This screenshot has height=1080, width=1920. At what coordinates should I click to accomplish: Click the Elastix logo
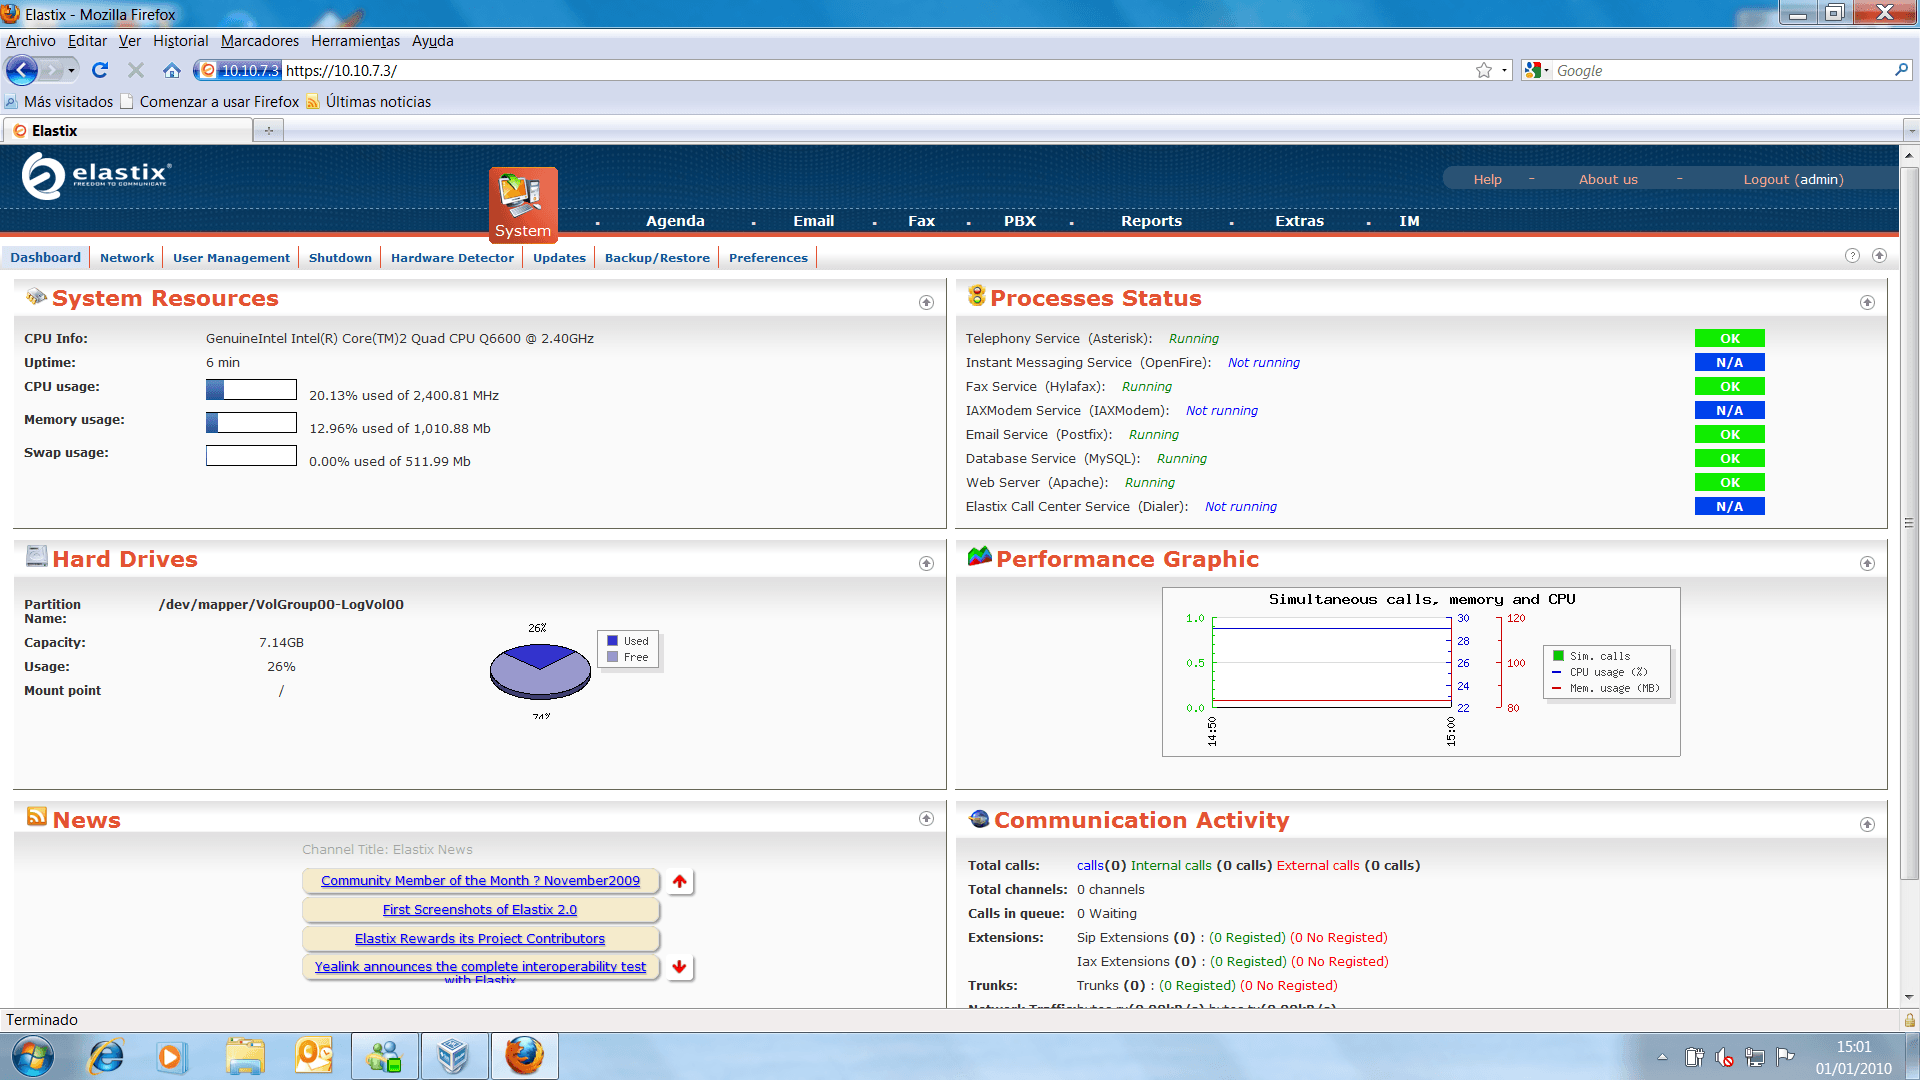tap(96, 176)
